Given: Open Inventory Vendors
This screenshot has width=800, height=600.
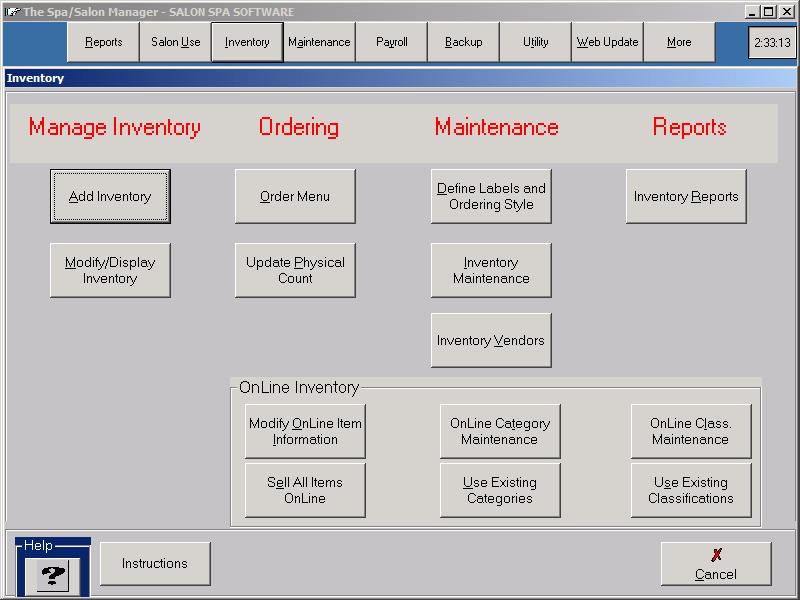Looking at the screenshot, I should tap(491, 340).
